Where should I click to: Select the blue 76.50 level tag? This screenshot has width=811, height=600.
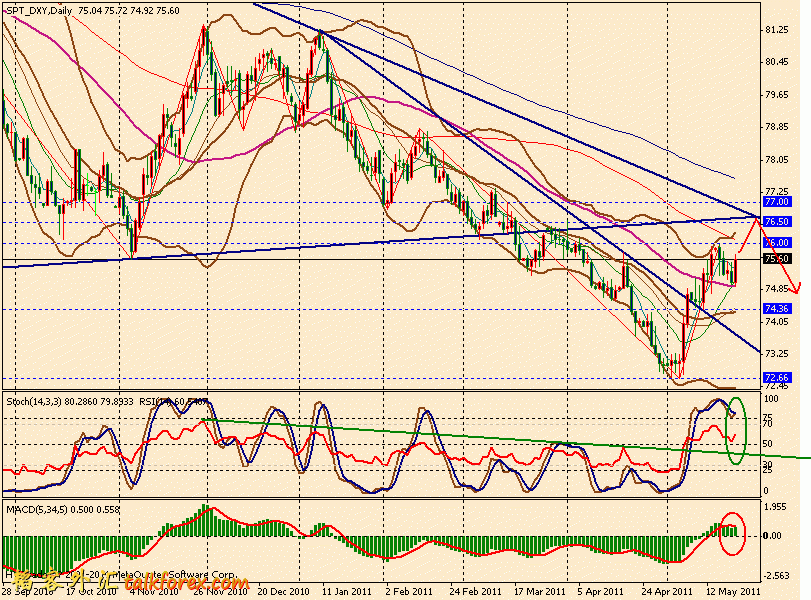pos(776,221)
